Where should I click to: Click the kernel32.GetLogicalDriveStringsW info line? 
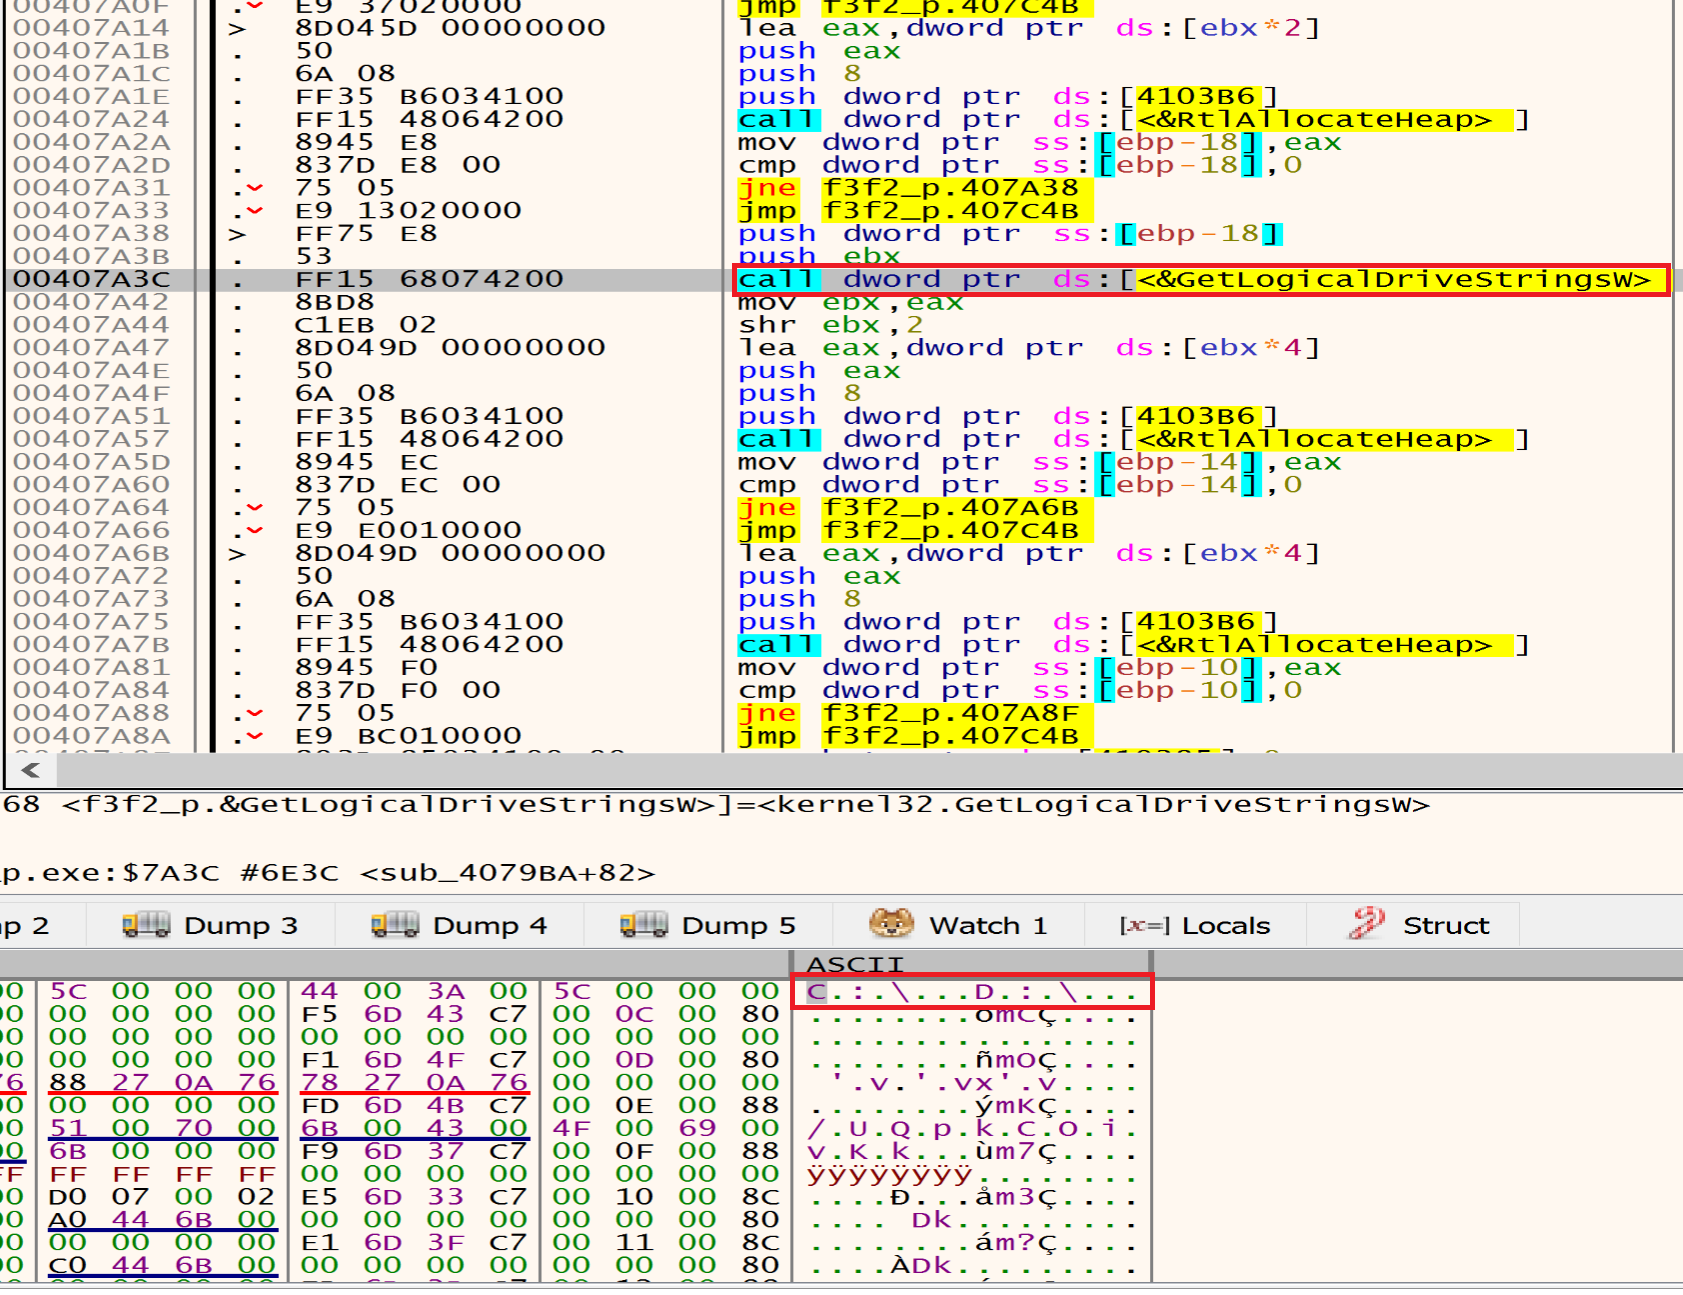click(745, 805)
